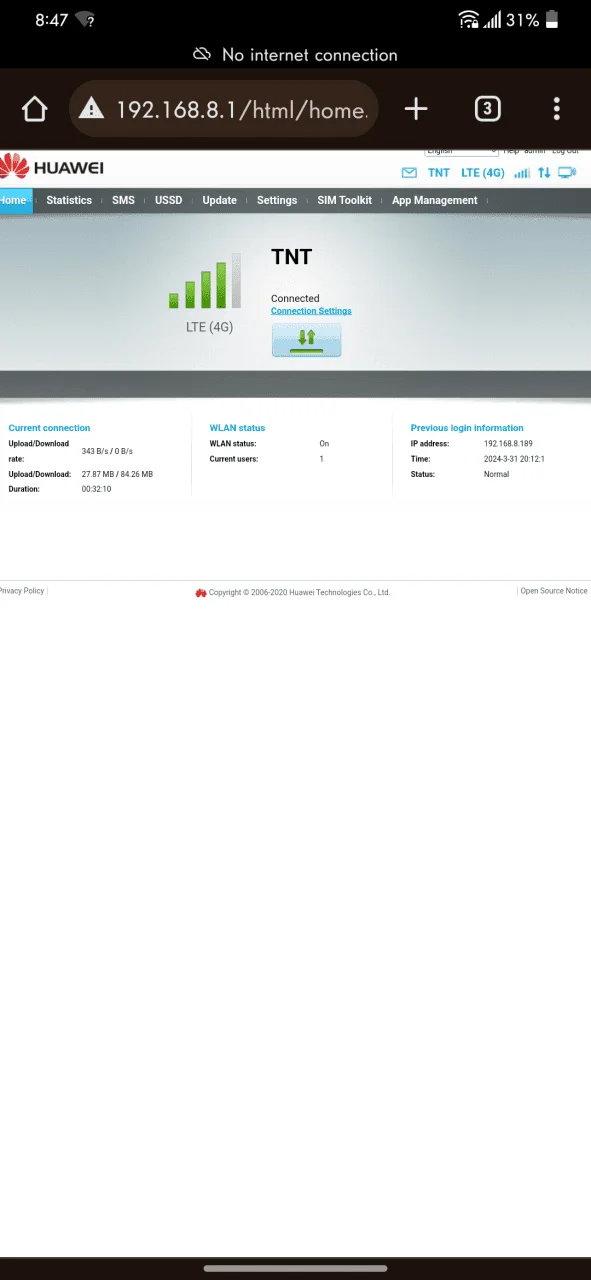Click the admin user link
Viewport: 591px width, 1280px height.
[x=535, y=150]
